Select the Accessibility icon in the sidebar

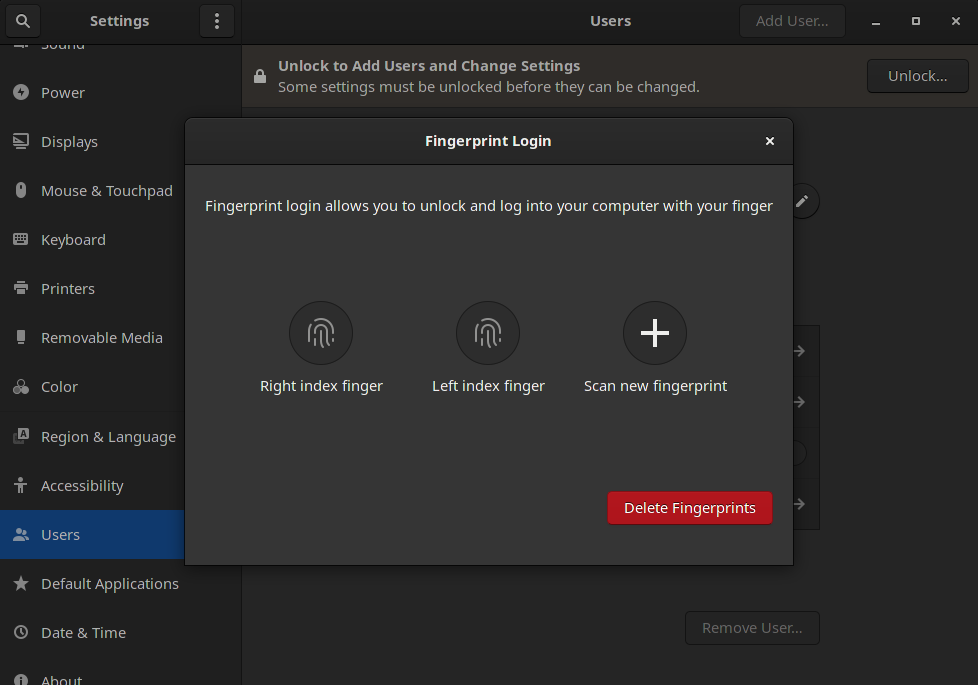(21, 485)
